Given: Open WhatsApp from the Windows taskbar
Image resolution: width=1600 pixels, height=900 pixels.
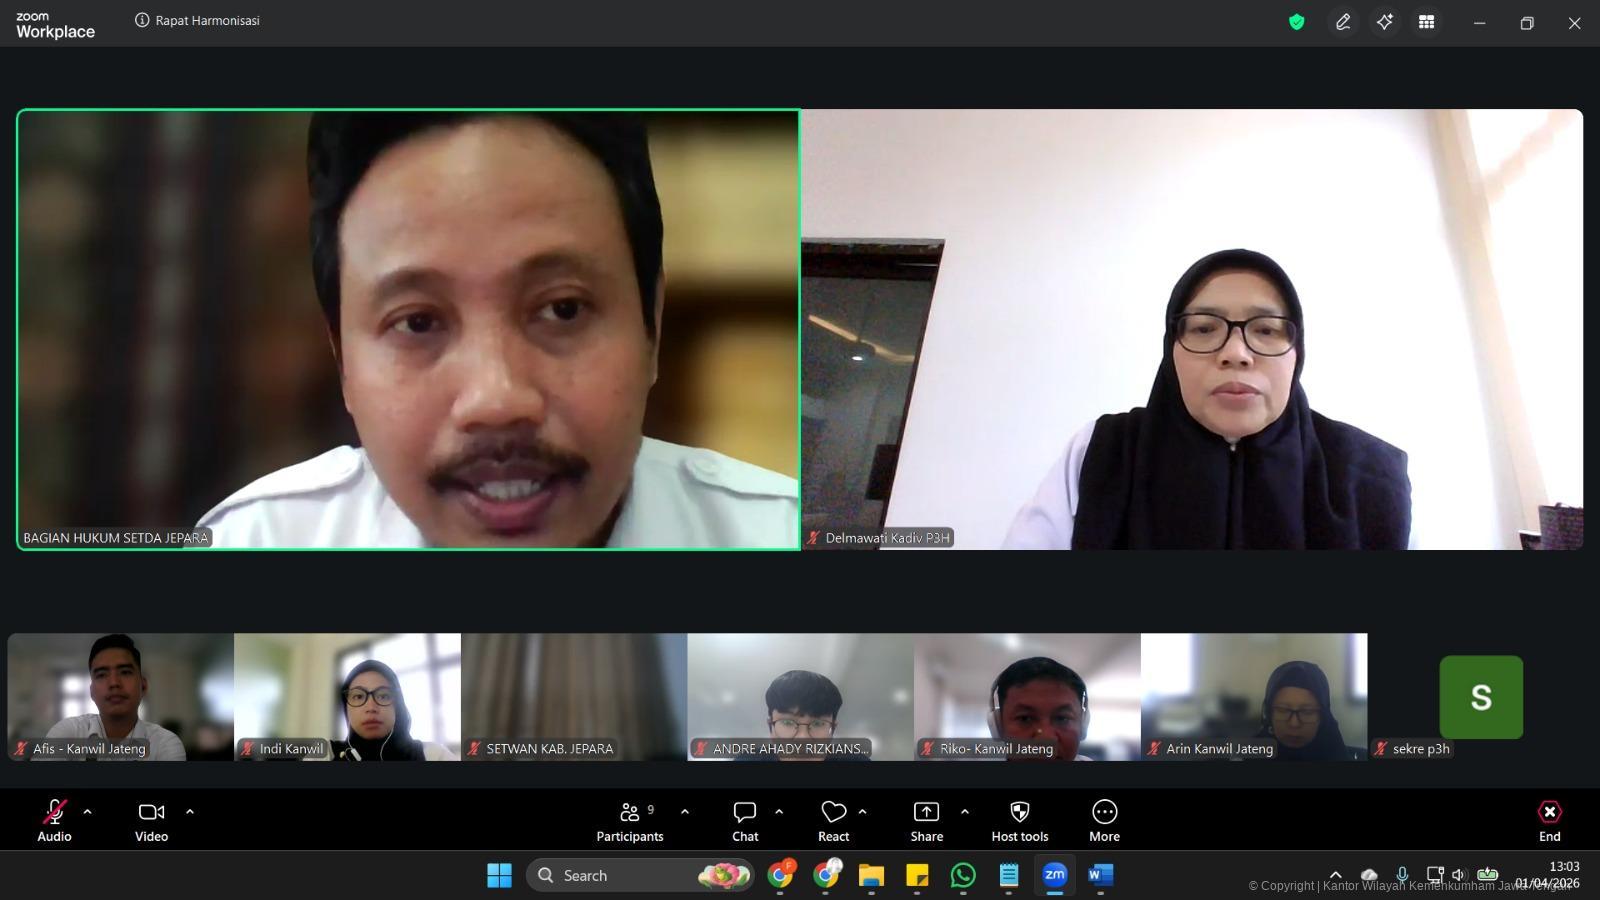Looking at the screenshot, I should click(x=963, y=876).
